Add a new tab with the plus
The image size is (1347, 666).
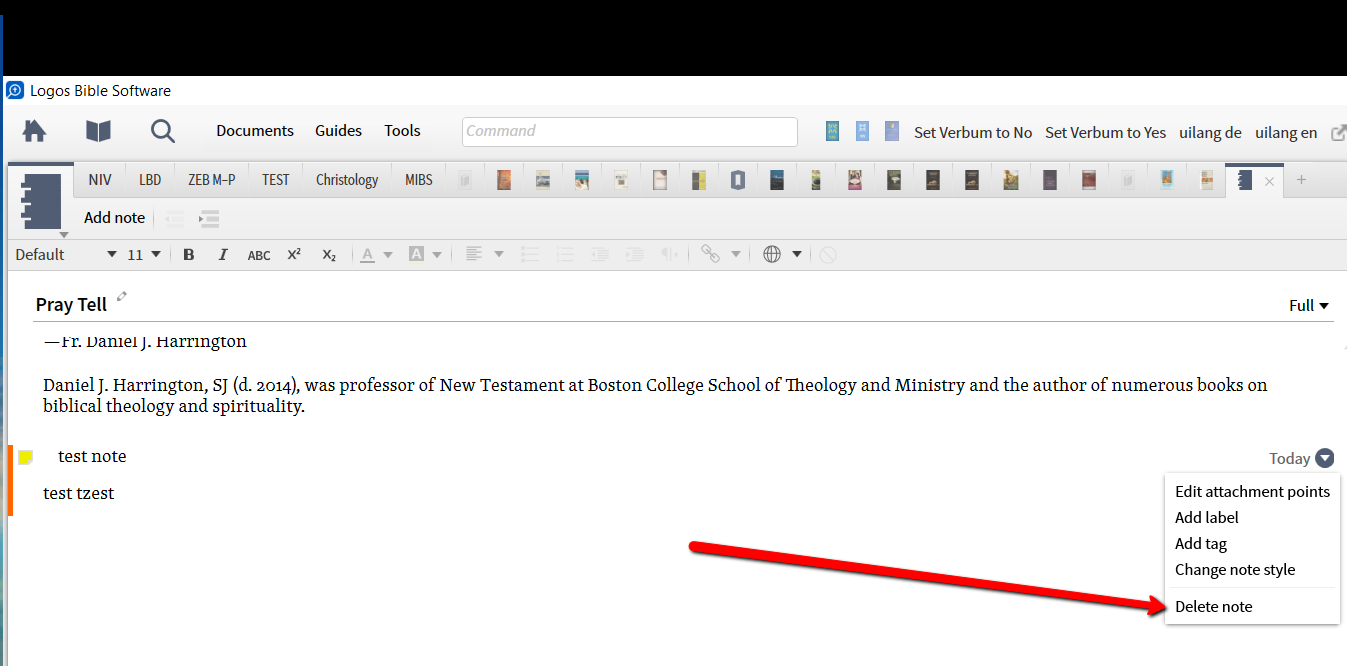pyautogui.click(x=1301, y=180)
